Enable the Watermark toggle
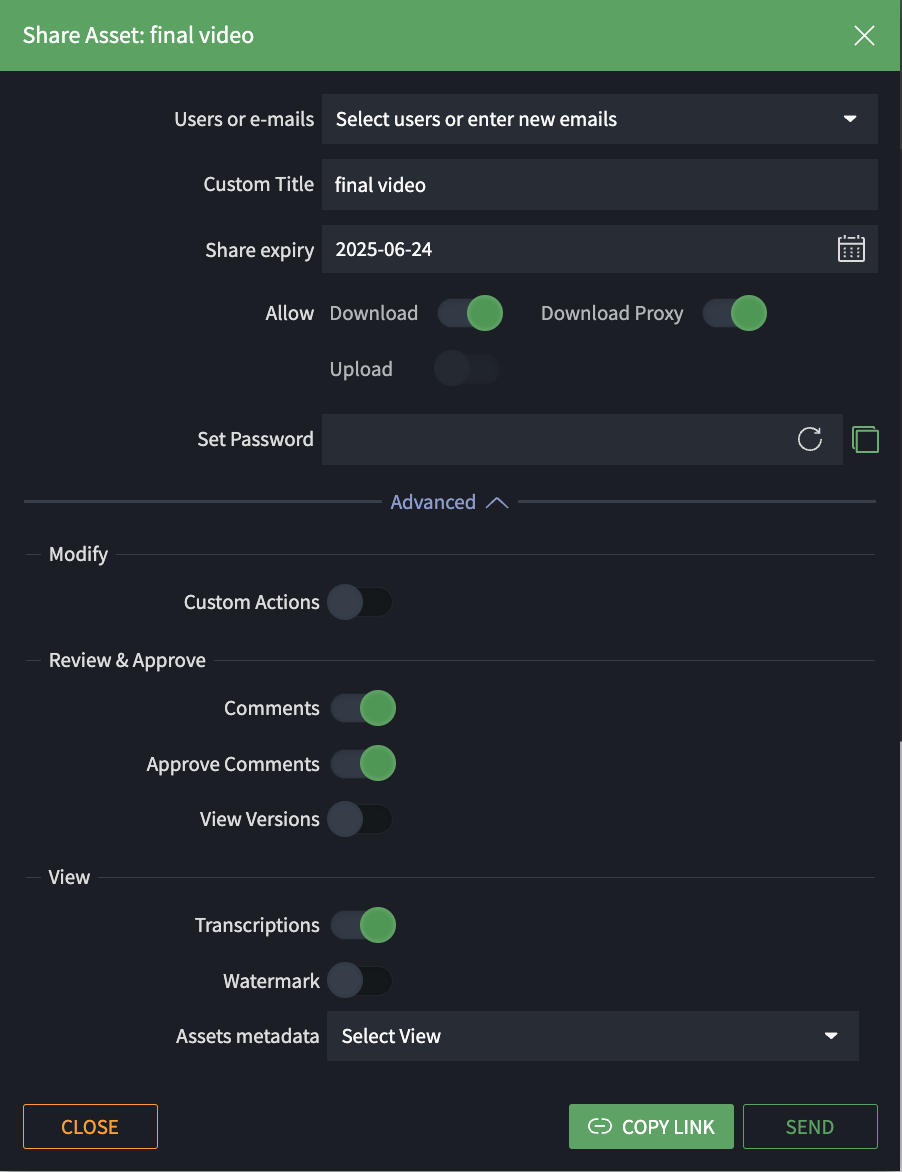The height and width of the screenshot is (1172, 902). (x=359, y=981)
